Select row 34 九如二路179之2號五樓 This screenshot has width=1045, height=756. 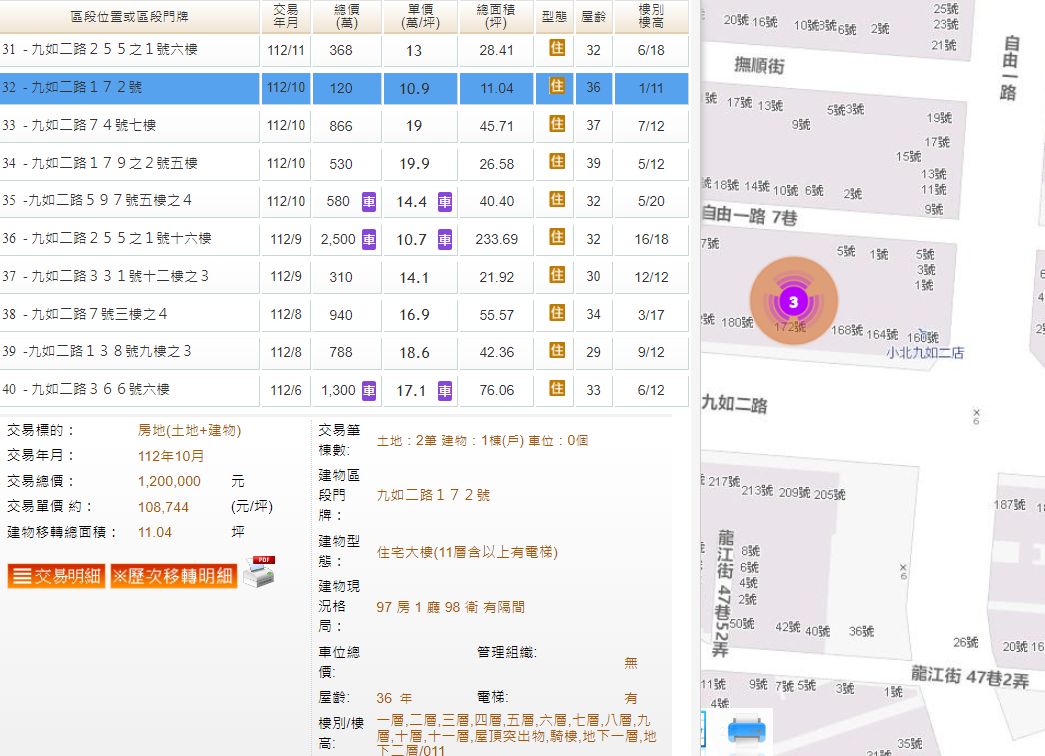344,163
